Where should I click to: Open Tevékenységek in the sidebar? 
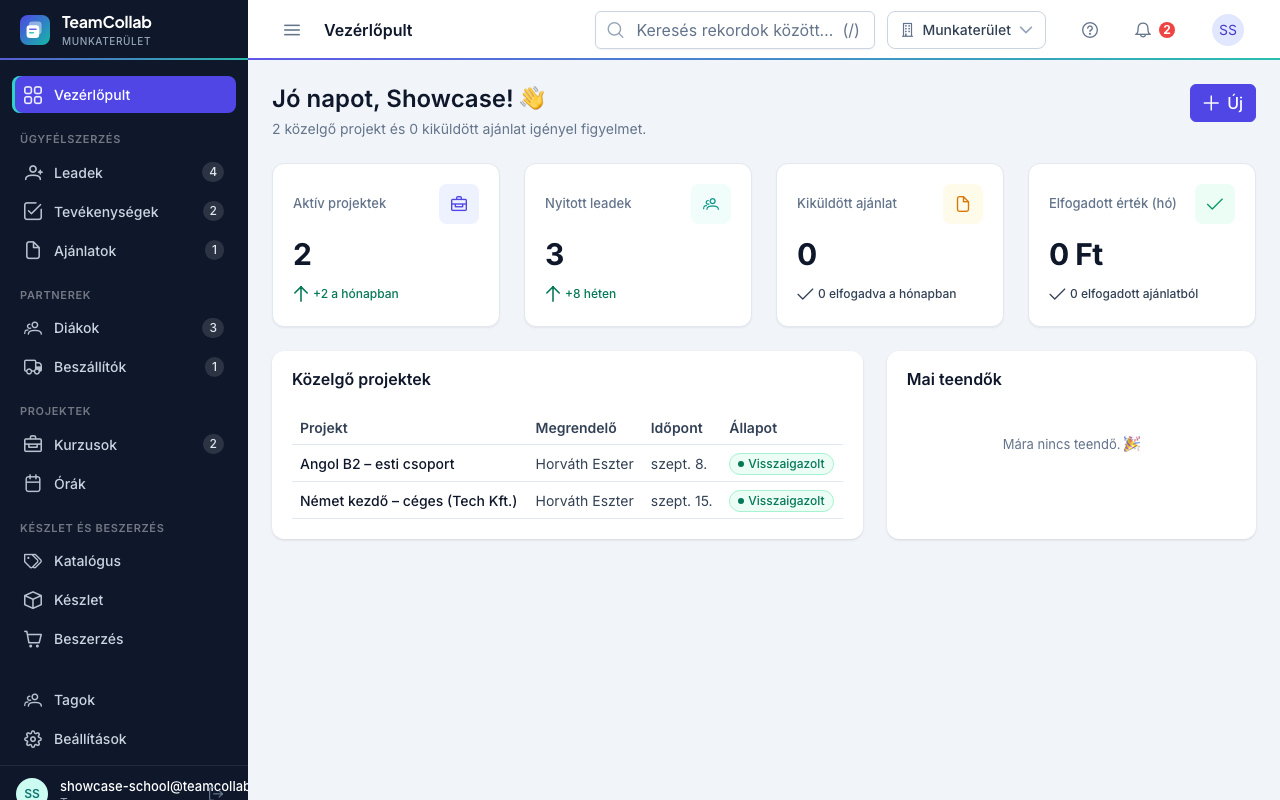click(124, 212)
